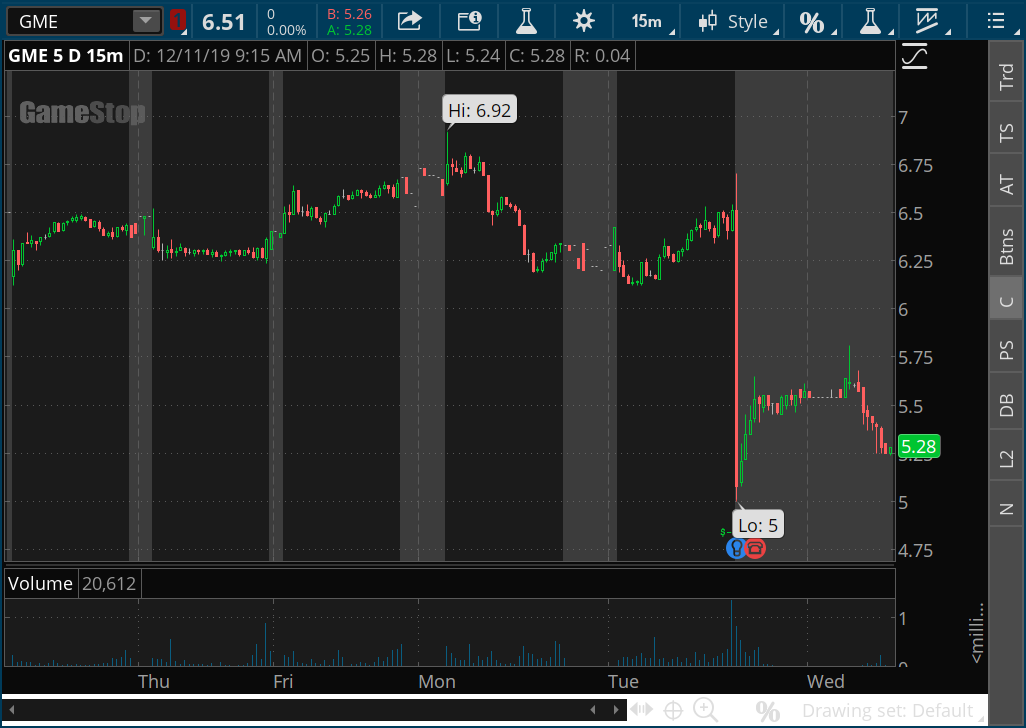Image resolution: width=1026 pixels, height=728 pixels.
Task: Click the green 5.28 current price label
Action: 919,447
